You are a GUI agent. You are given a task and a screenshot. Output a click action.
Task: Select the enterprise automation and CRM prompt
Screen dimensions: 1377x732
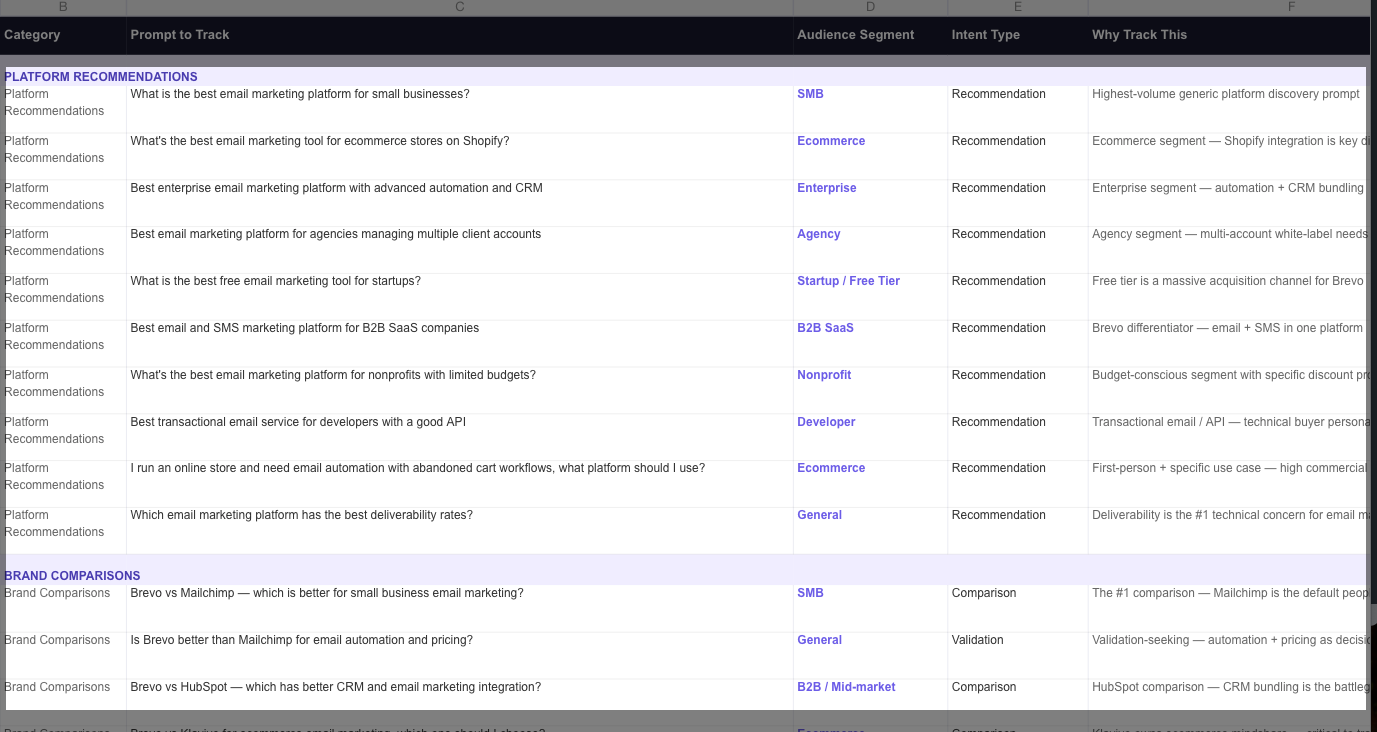coord(460,203)
